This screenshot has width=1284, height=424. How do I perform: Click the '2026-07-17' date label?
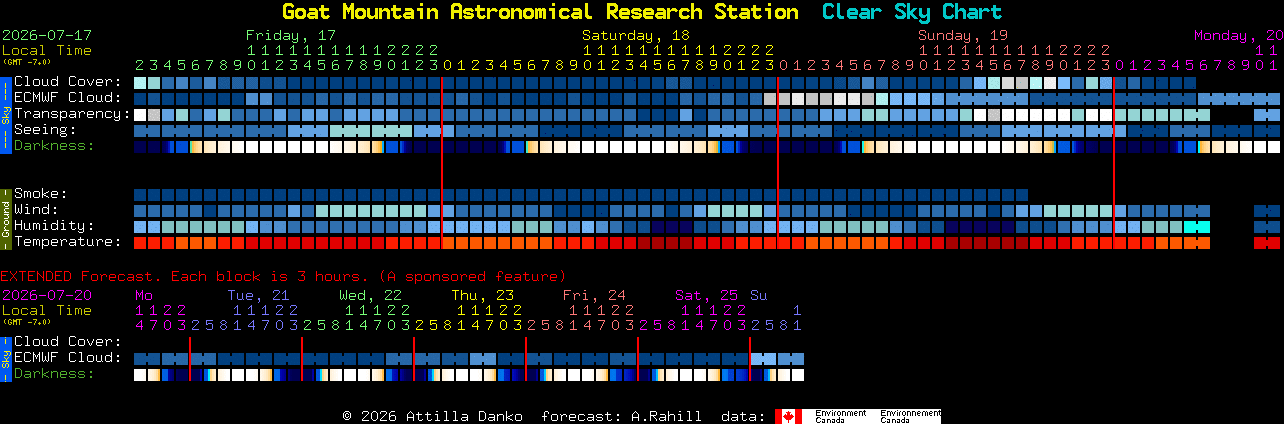[47, 35]
